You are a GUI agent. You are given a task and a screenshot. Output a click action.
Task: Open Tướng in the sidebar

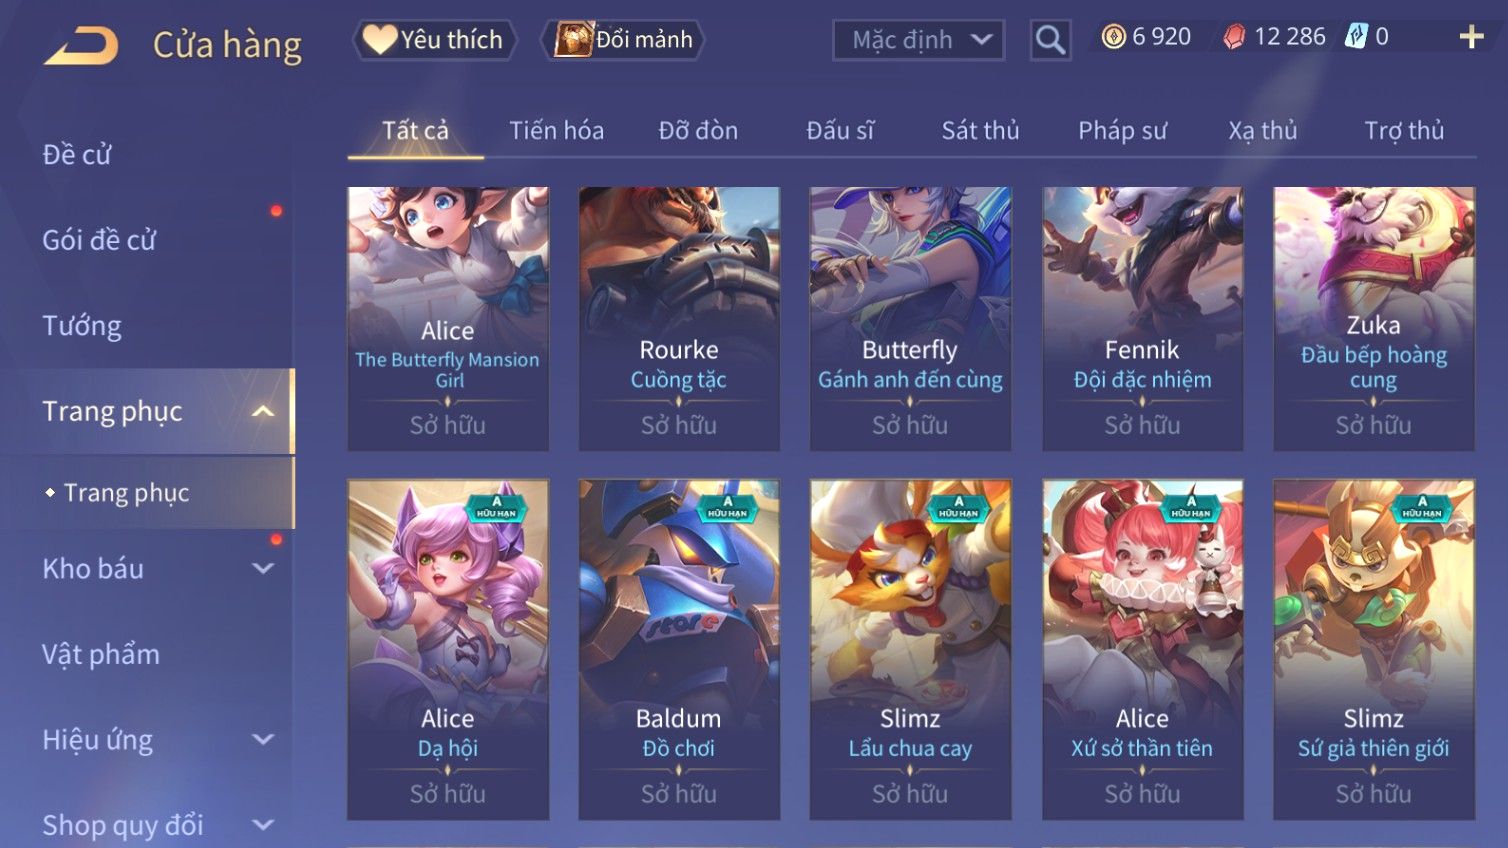click(x=82, y=326)
